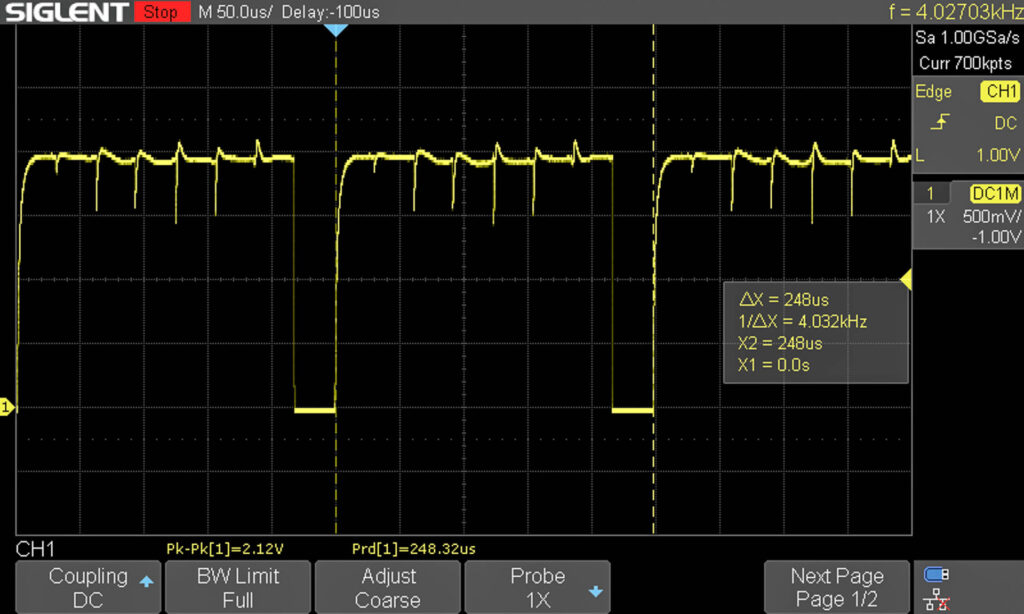The width and height of the screenshot is (1024, 614).
Task: Click the LAN network status icon
Action: [x=936, y=600]
